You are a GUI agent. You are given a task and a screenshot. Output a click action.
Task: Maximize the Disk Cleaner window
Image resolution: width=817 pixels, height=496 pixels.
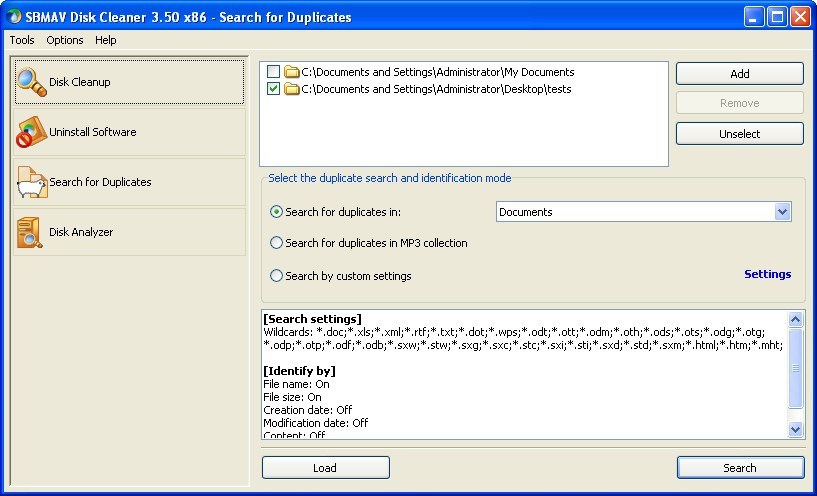(777, 17)
